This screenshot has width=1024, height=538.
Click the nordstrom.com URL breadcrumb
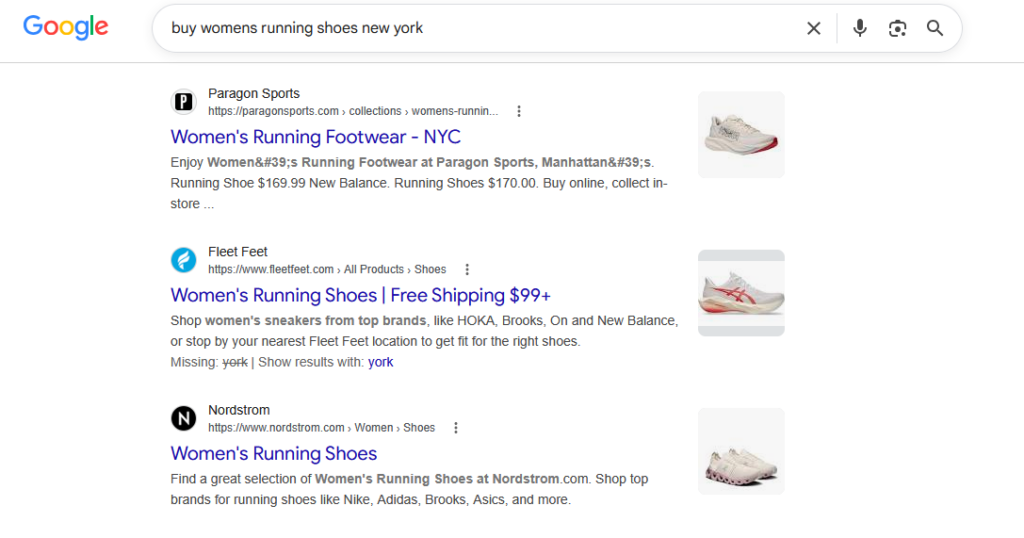point(321,428)
